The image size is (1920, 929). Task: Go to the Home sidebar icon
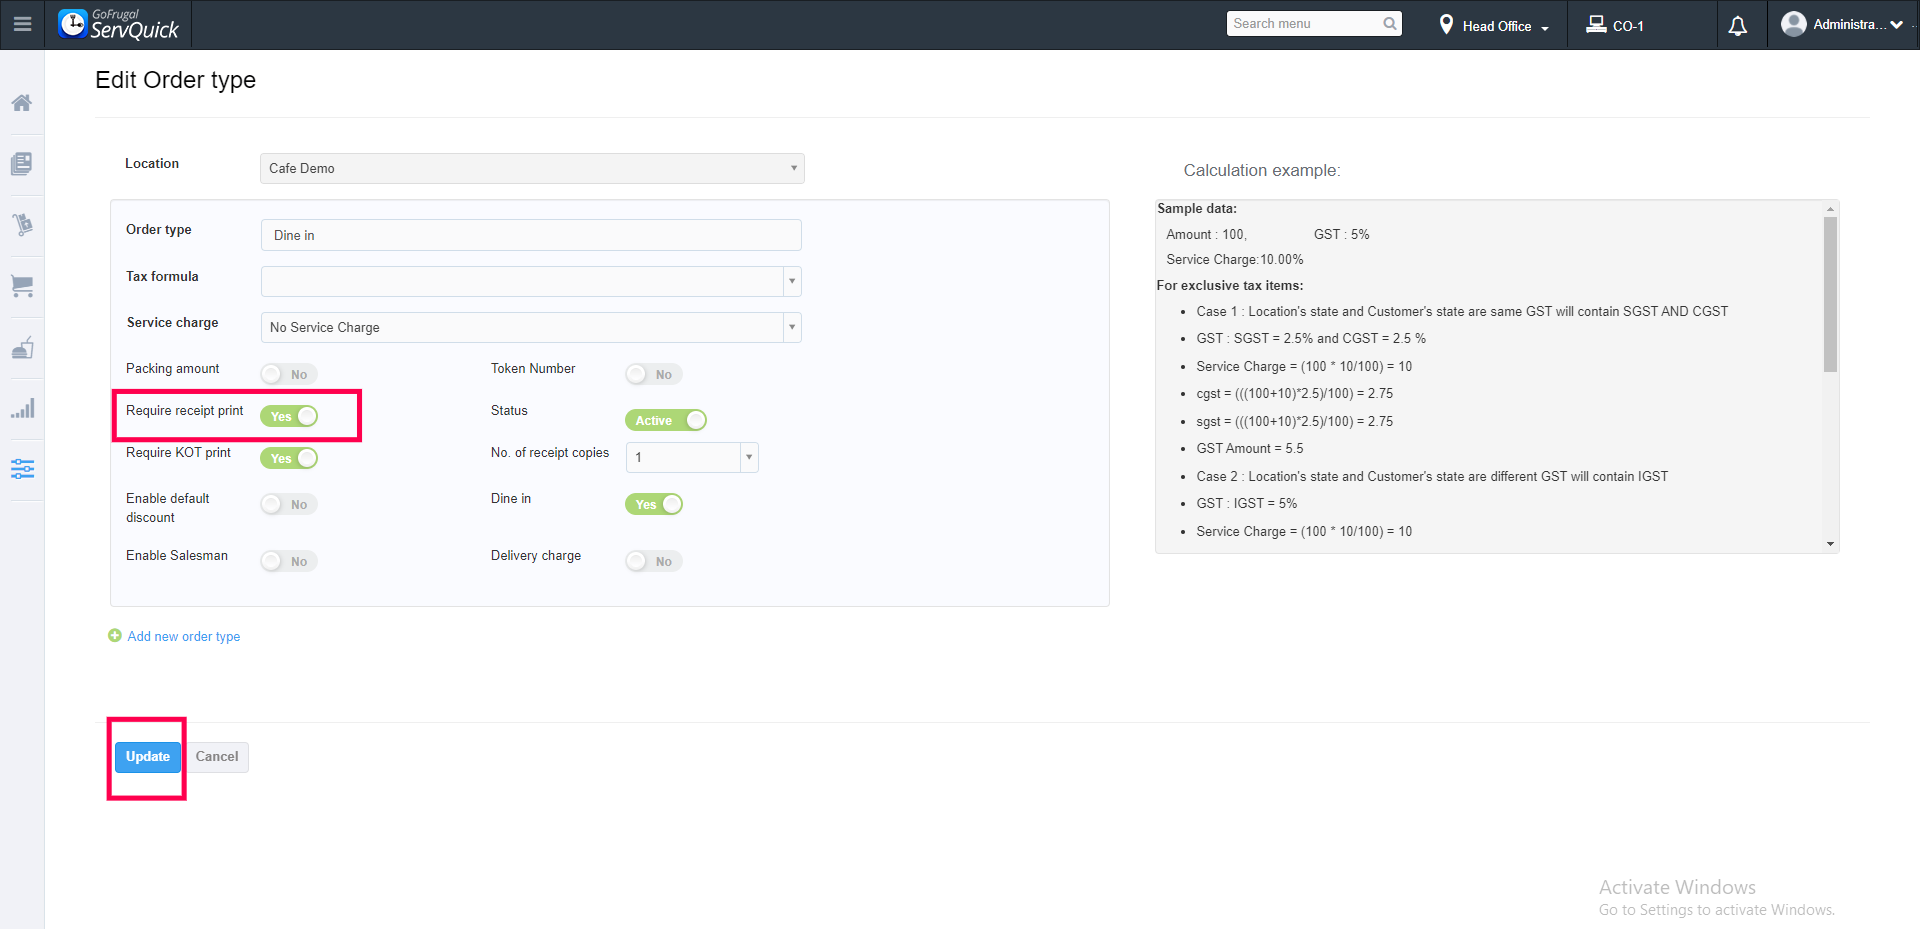point(22,103)
